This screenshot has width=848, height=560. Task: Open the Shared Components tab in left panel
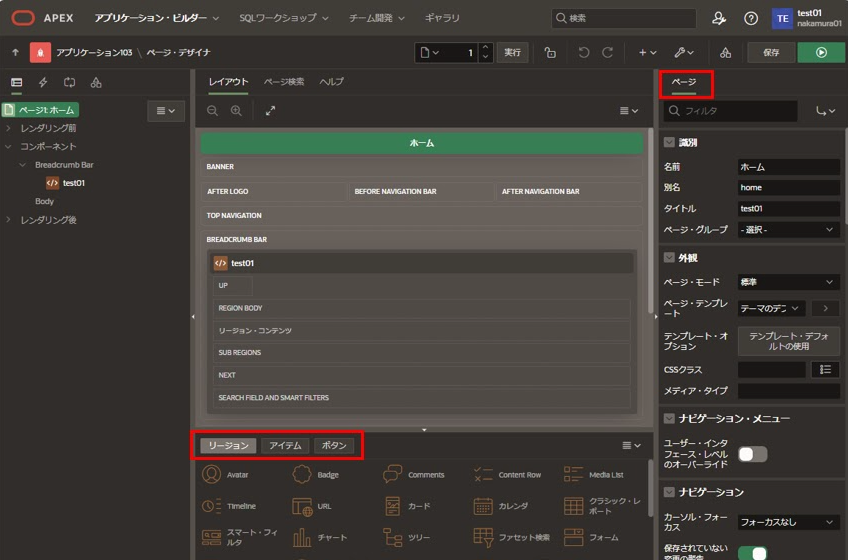tap(96, 82)
